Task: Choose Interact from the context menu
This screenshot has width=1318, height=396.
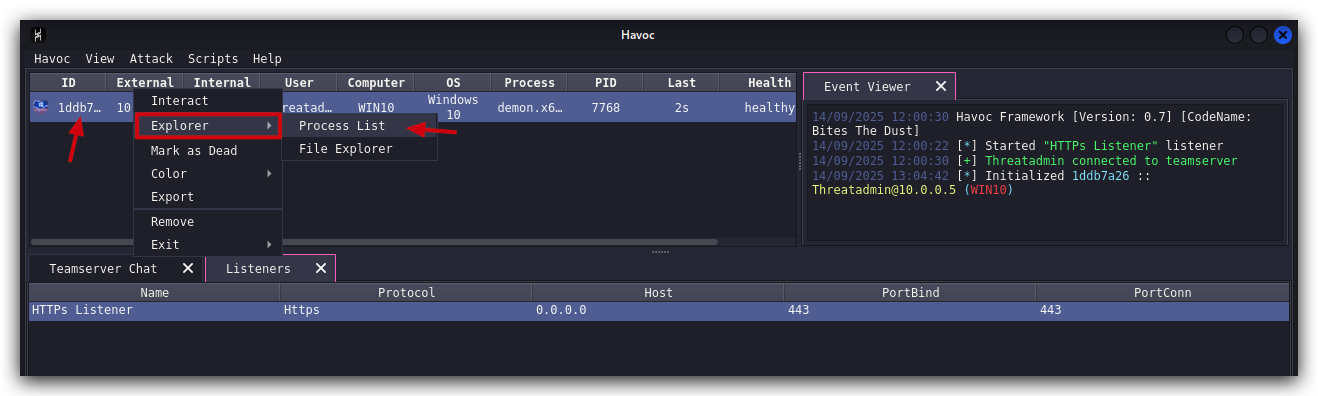Action: click(x=208, y=101)
